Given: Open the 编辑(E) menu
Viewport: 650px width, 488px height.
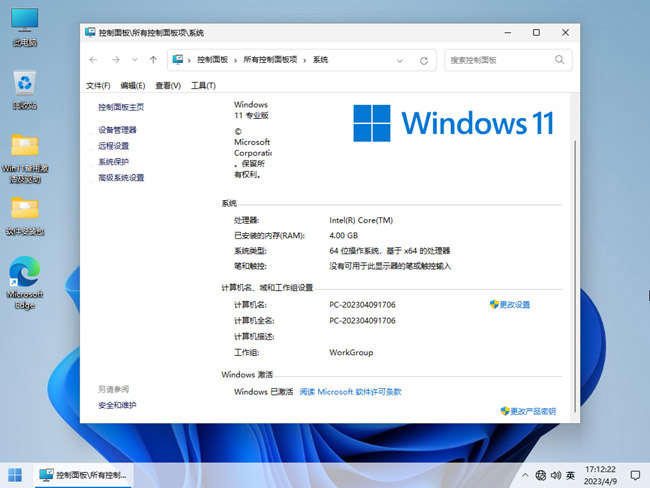Looking at the screenshot, I should 133,85.
